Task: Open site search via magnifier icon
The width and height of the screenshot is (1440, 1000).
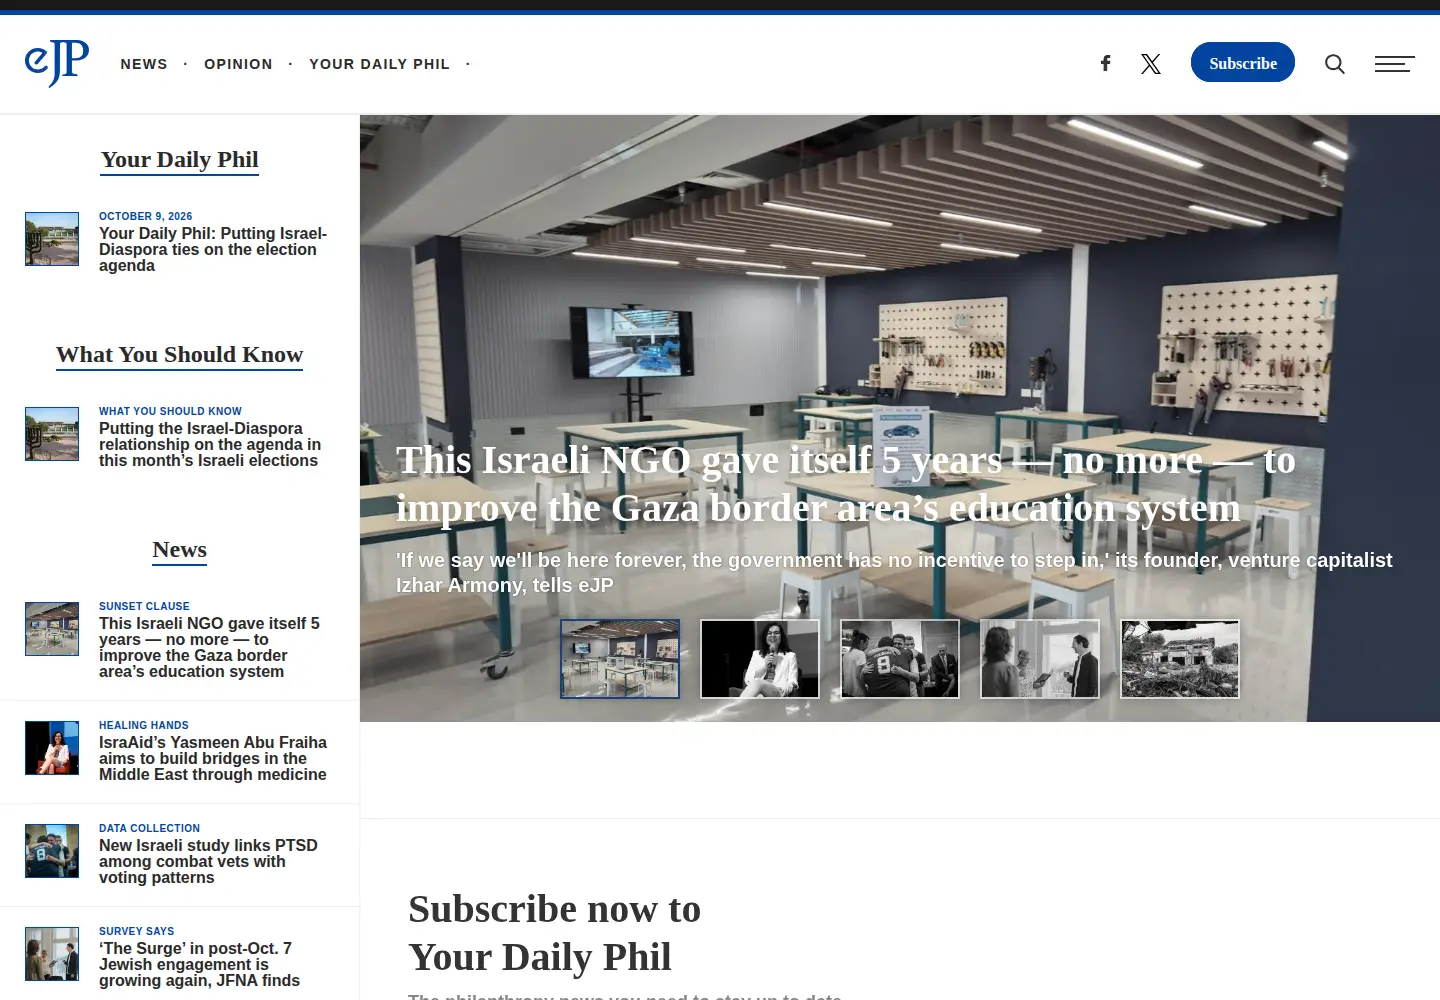Action: click(x=1335, y=64)
